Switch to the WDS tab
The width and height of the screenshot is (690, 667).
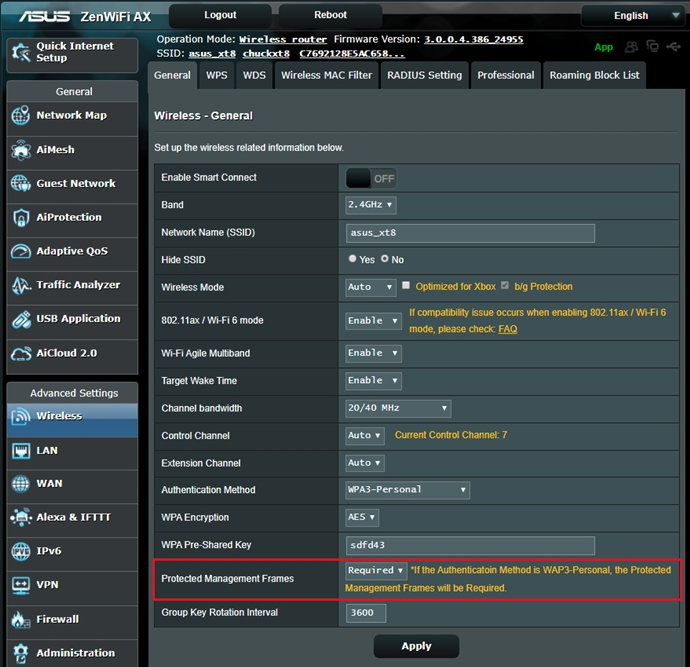pyautogui.click(x=254, y=75)
